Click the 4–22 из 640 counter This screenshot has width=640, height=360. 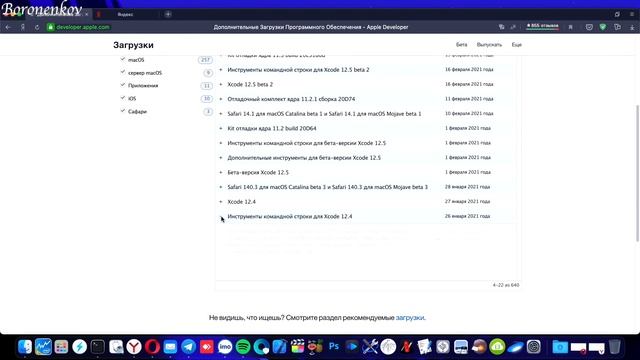[506, 285]
